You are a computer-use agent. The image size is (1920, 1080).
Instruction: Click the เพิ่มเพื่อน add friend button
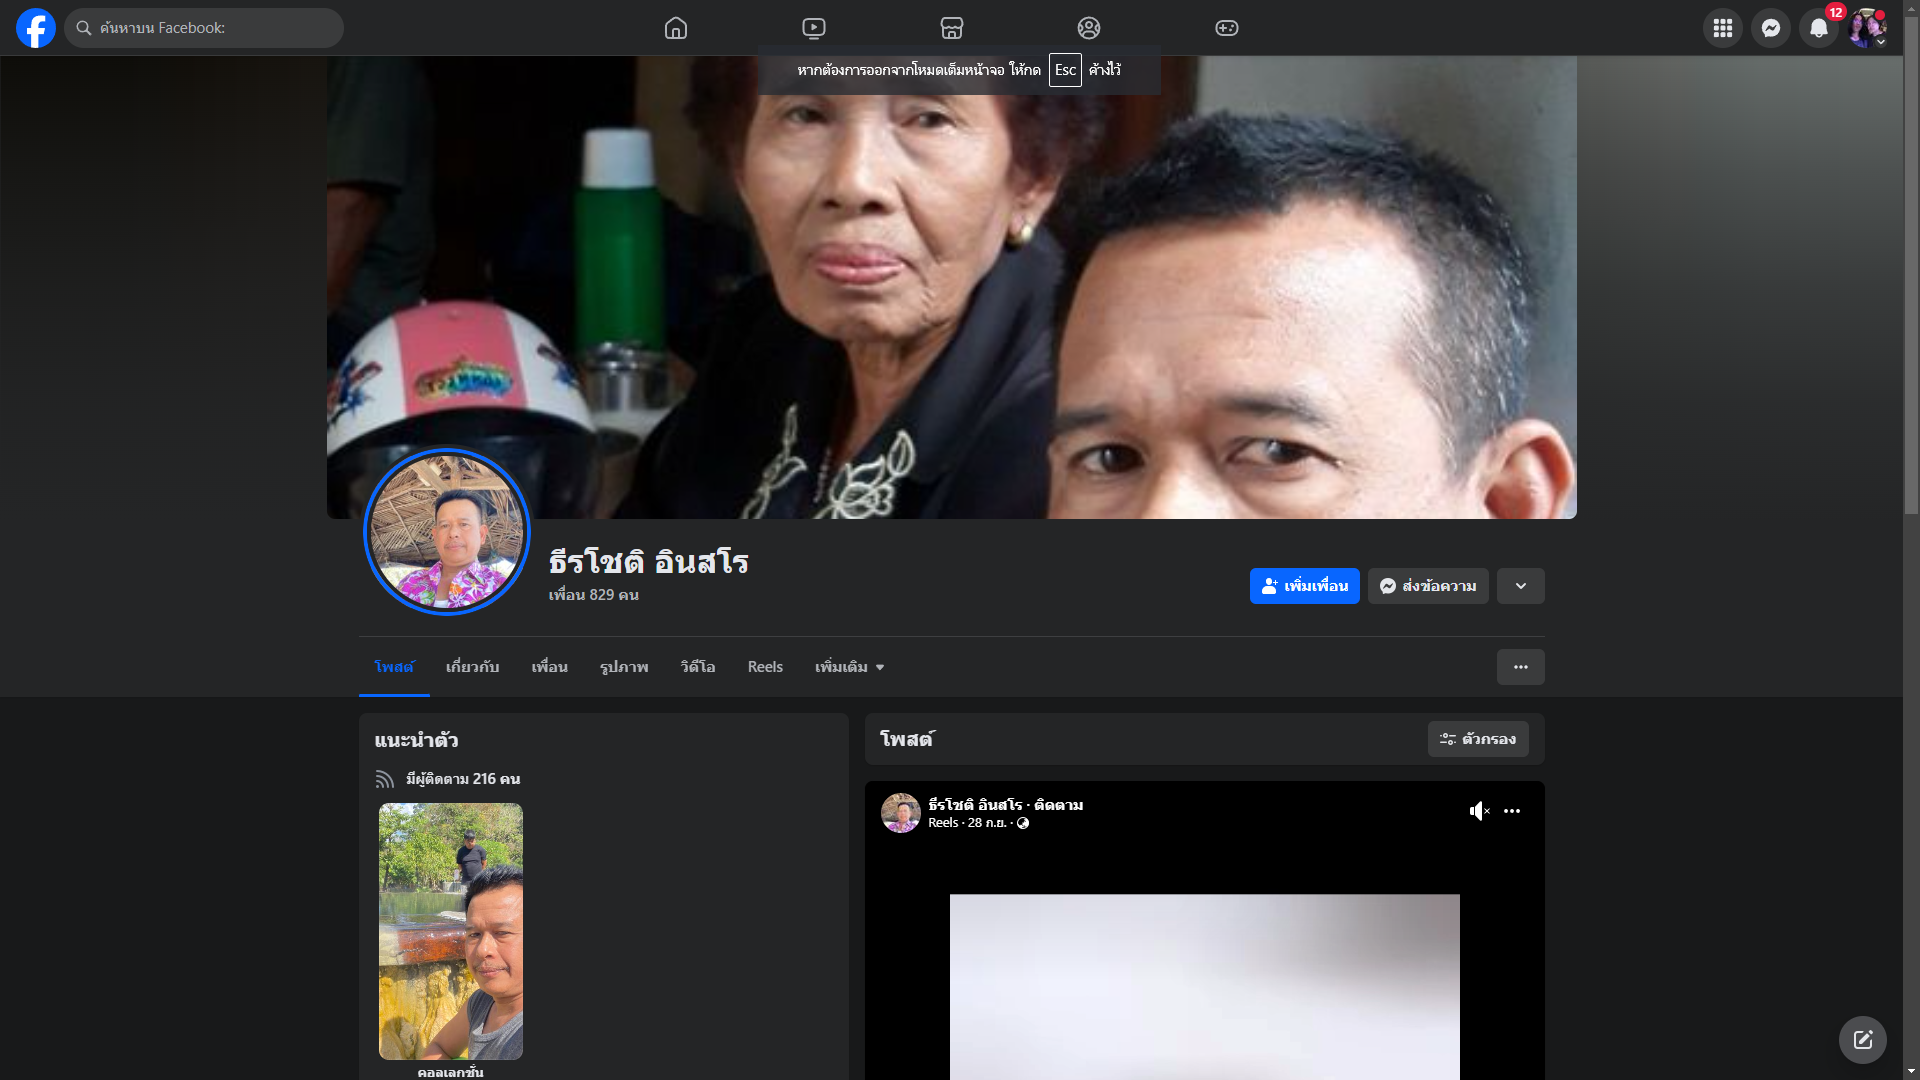point(1304,586)
